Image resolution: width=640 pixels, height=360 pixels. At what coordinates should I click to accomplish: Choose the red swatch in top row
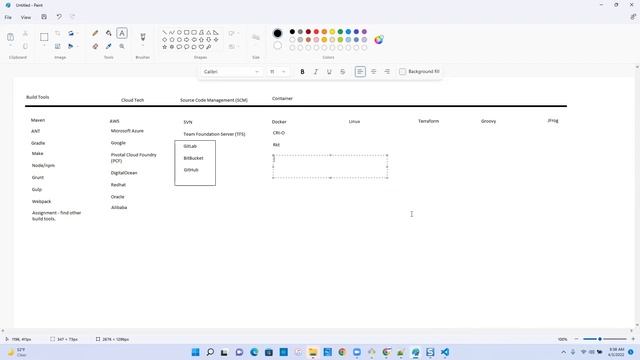click(316, 32)
